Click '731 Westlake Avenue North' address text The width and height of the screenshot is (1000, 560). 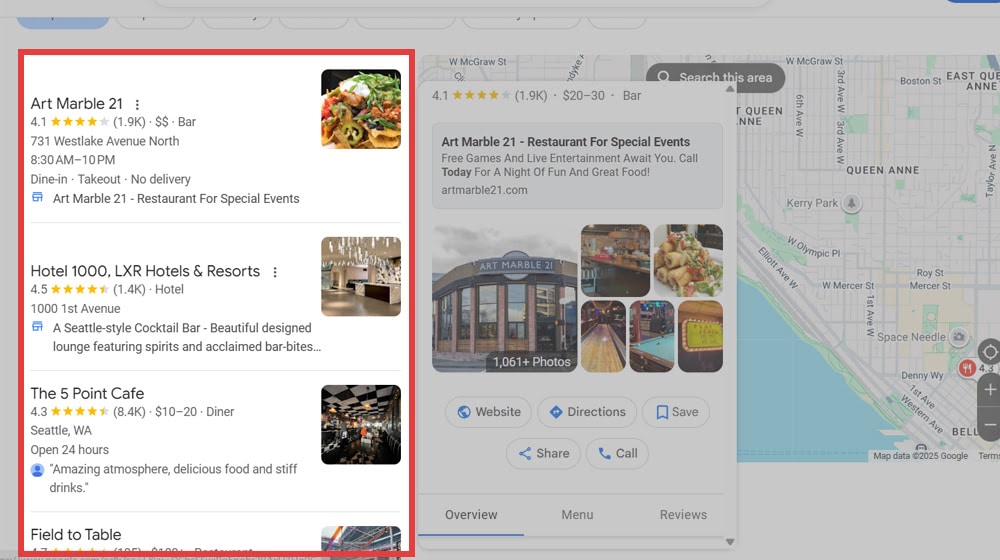coord(105,141)
